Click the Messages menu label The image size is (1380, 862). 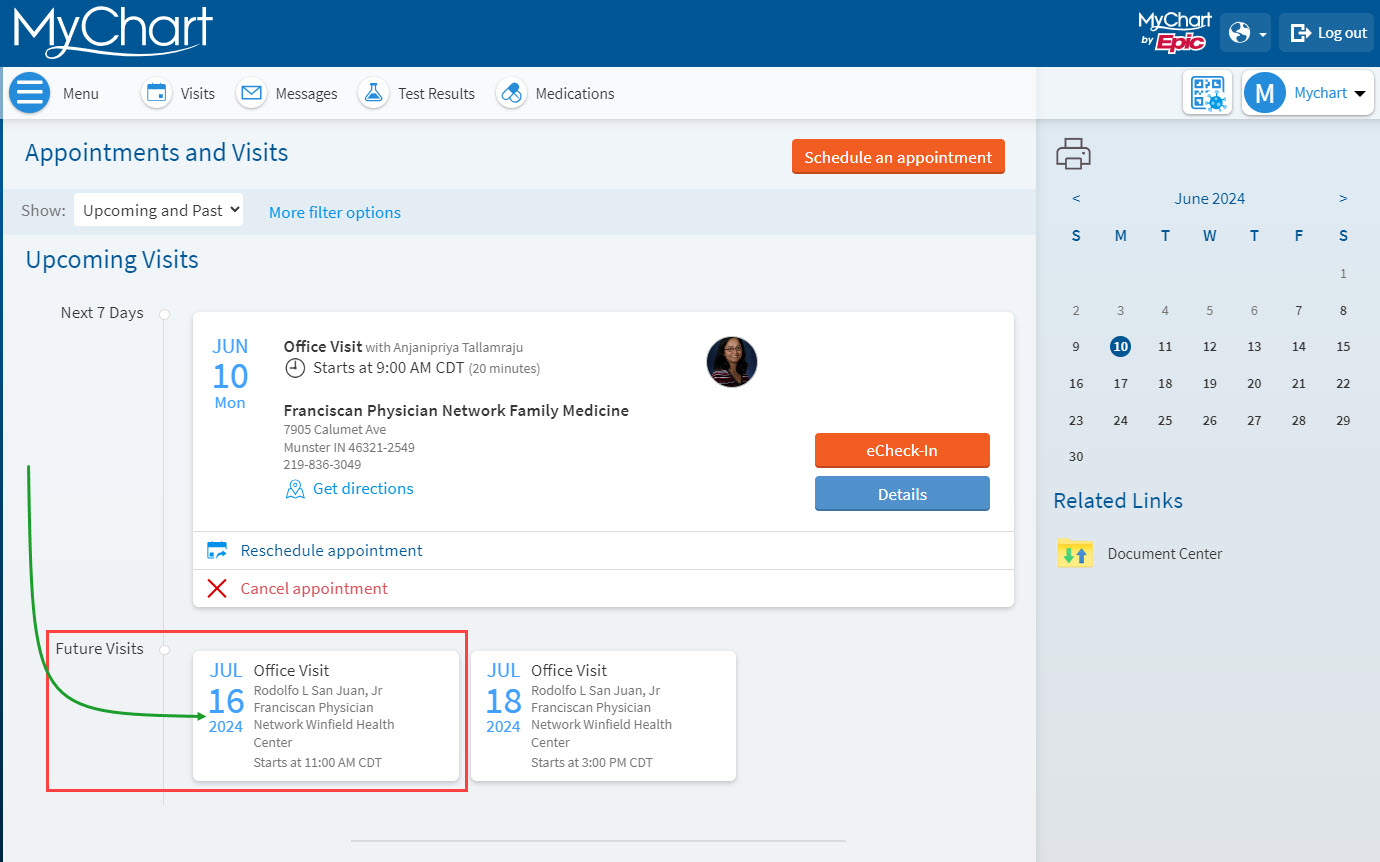[x=306, y=93]
